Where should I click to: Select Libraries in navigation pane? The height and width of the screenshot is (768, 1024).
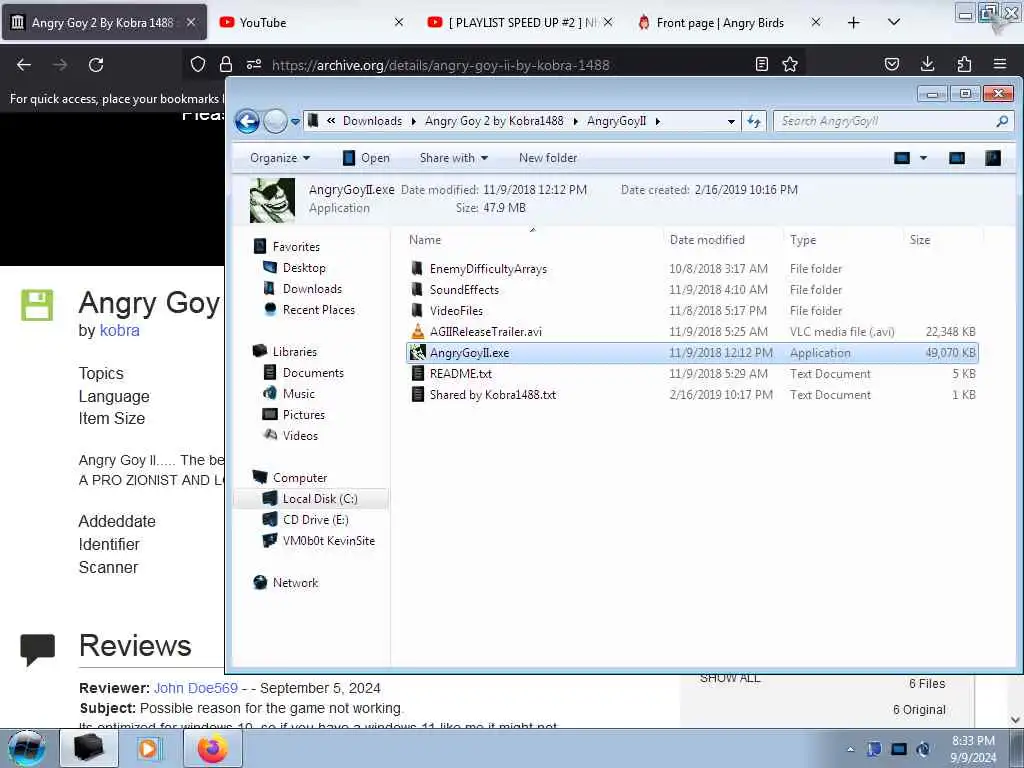click(295, 351)
